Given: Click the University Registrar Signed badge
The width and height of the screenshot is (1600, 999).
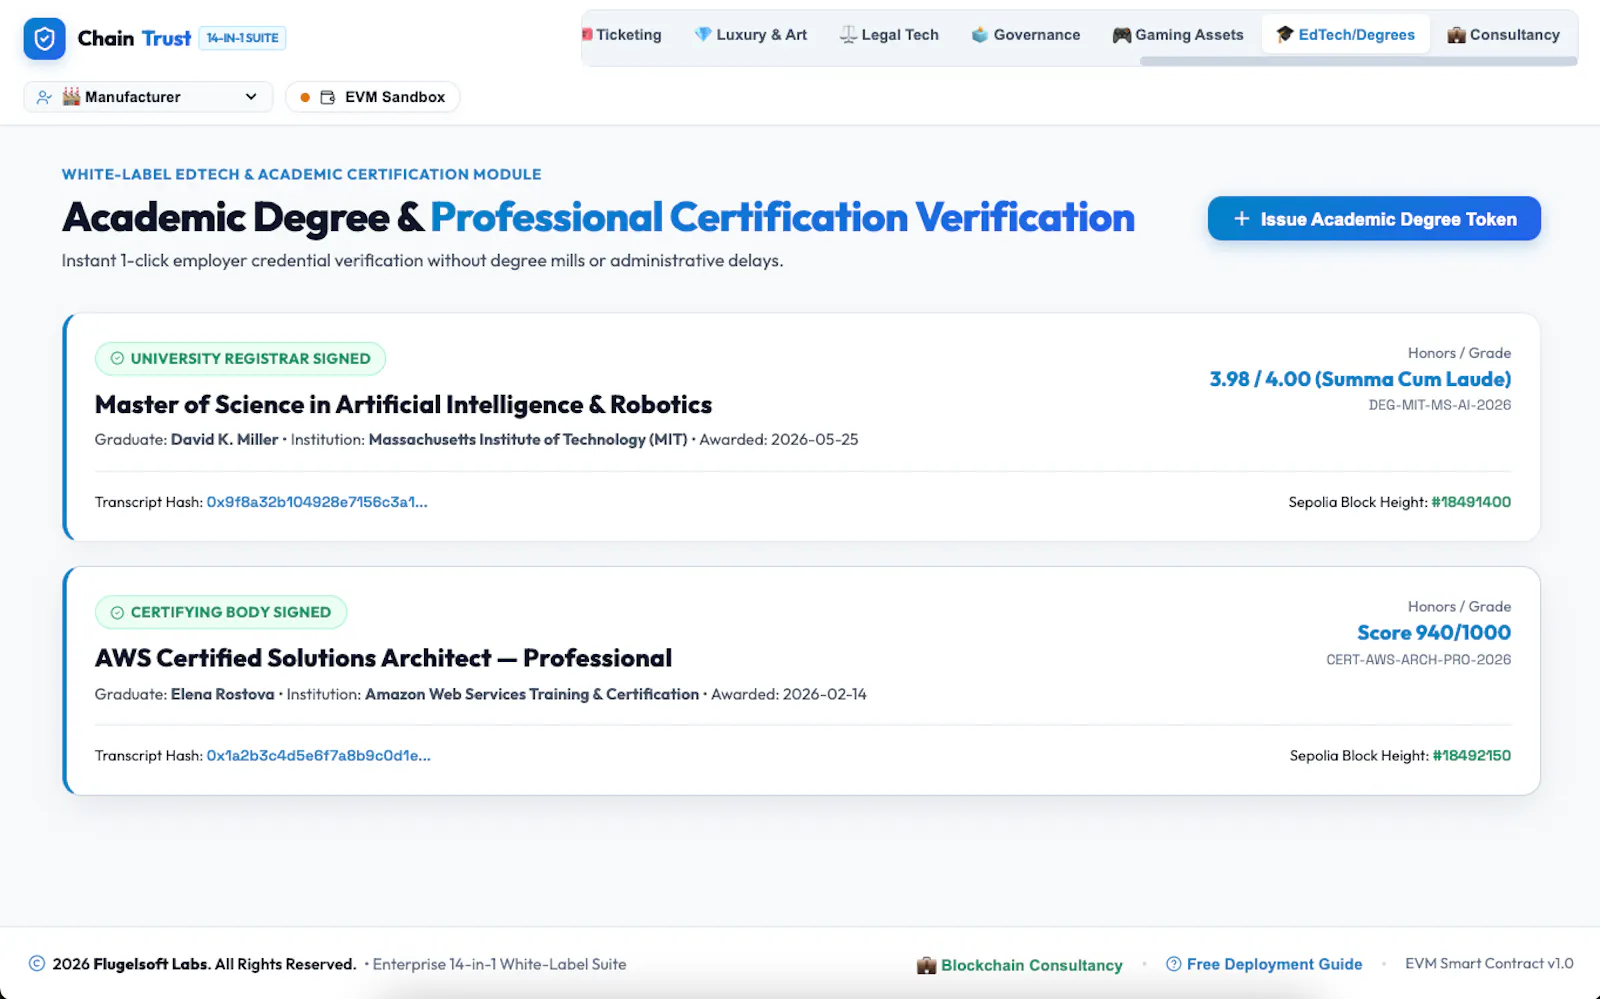Looking at the screenshot, I should 240,358.
